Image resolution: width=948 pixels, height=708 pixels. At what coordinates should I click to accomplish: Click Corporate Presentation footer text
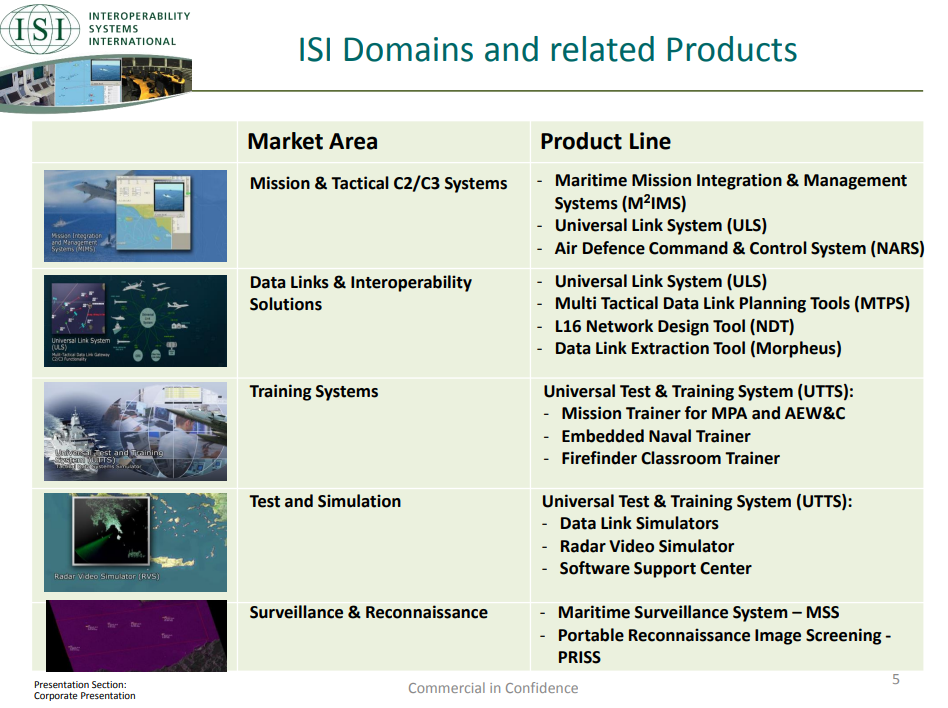click(85, 696)
